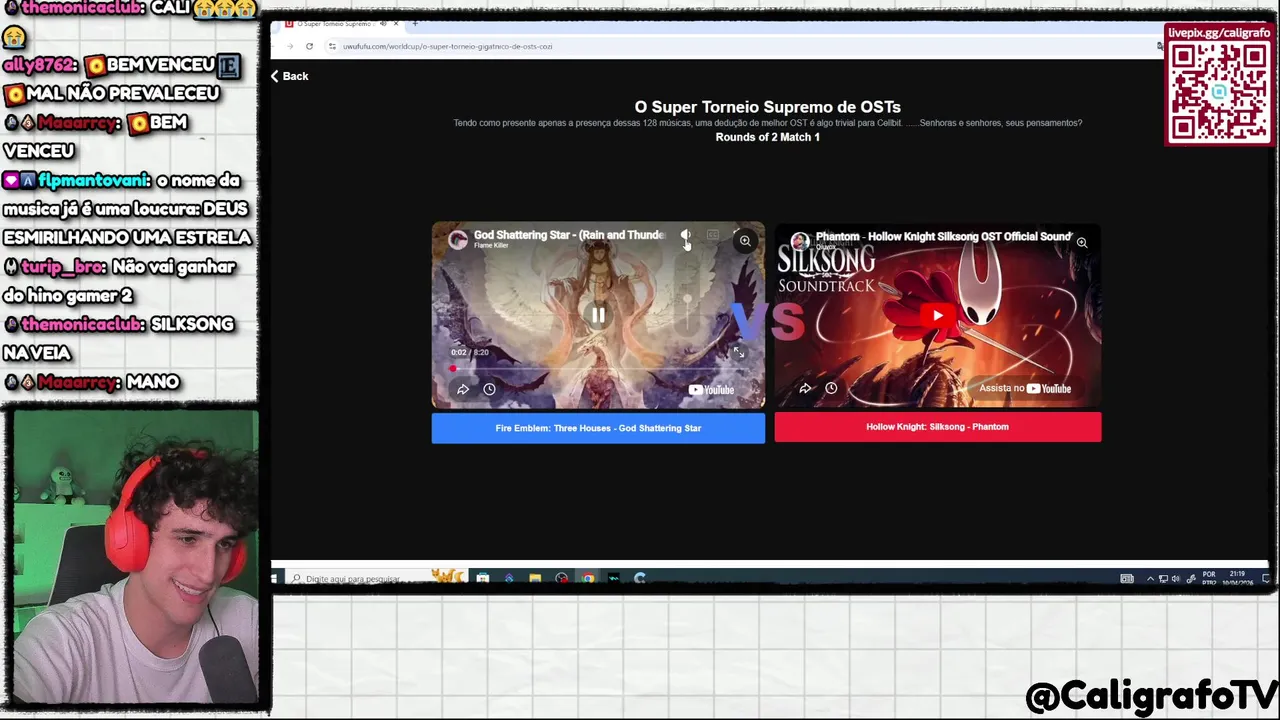Screen dimensions: 1280x720
Task: Reload the browser page
Action: 309,46
